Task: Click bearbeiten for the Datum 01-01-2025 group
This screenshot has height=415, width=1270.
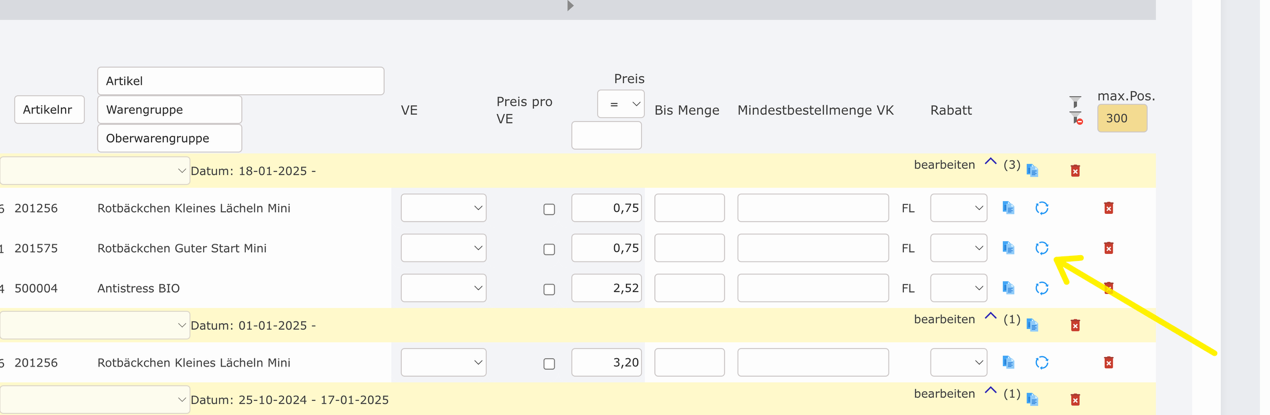Action: pos(944,319)
